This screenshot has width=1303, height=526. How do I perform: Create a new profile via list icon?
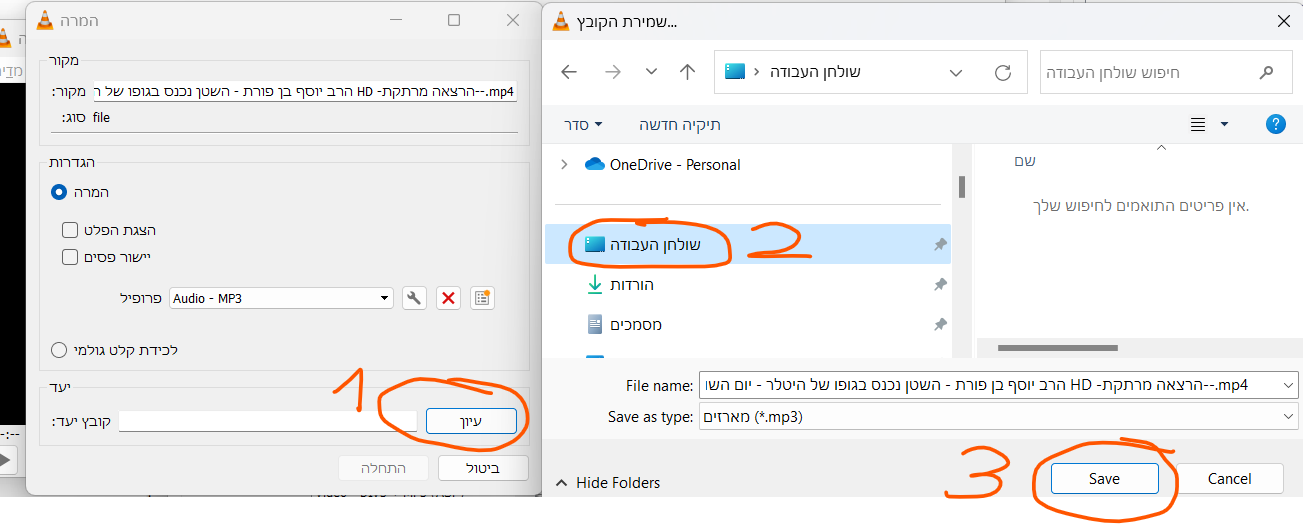coord(482,298)
